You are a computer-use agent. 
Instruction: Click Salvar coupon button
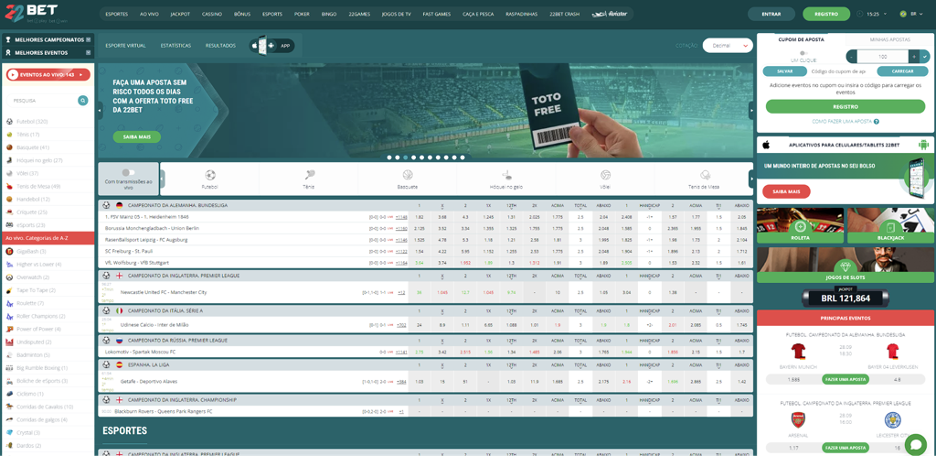coord(785,71)
